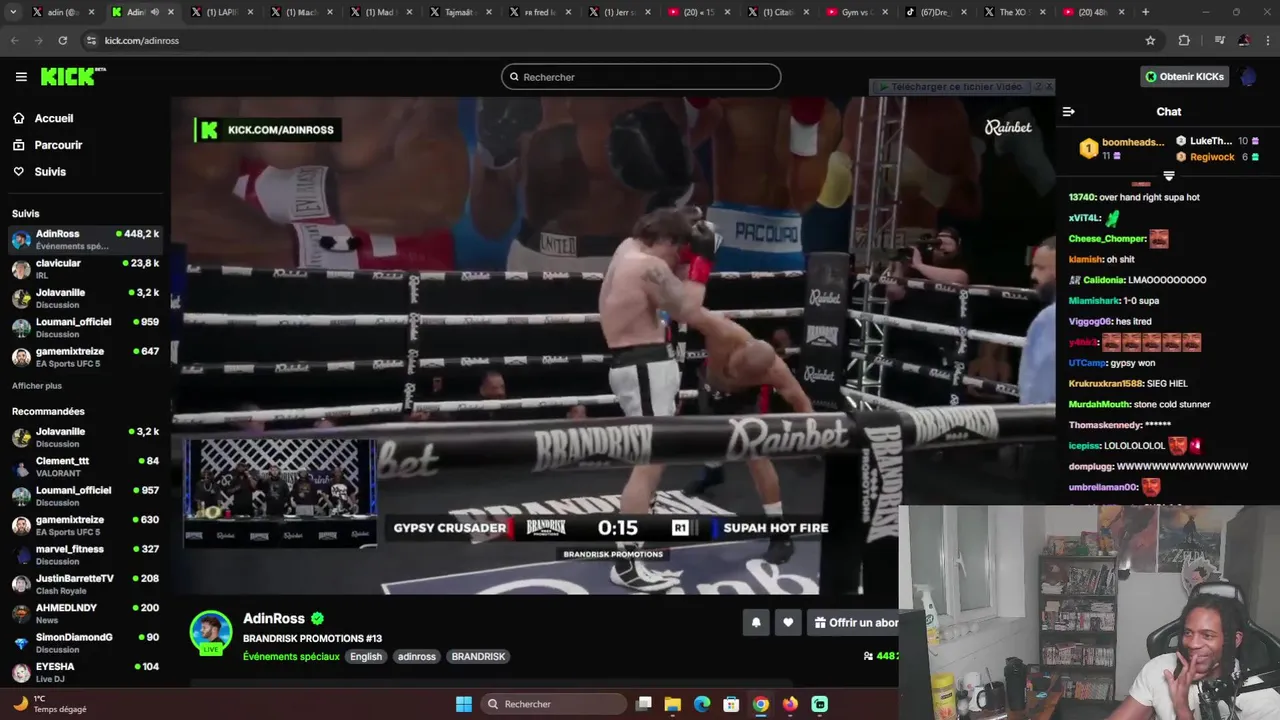Click the Télécharger ce fichier vidéo overlay
The height and width of the screenshot is (720, 1280).
(x=950, y=87)
